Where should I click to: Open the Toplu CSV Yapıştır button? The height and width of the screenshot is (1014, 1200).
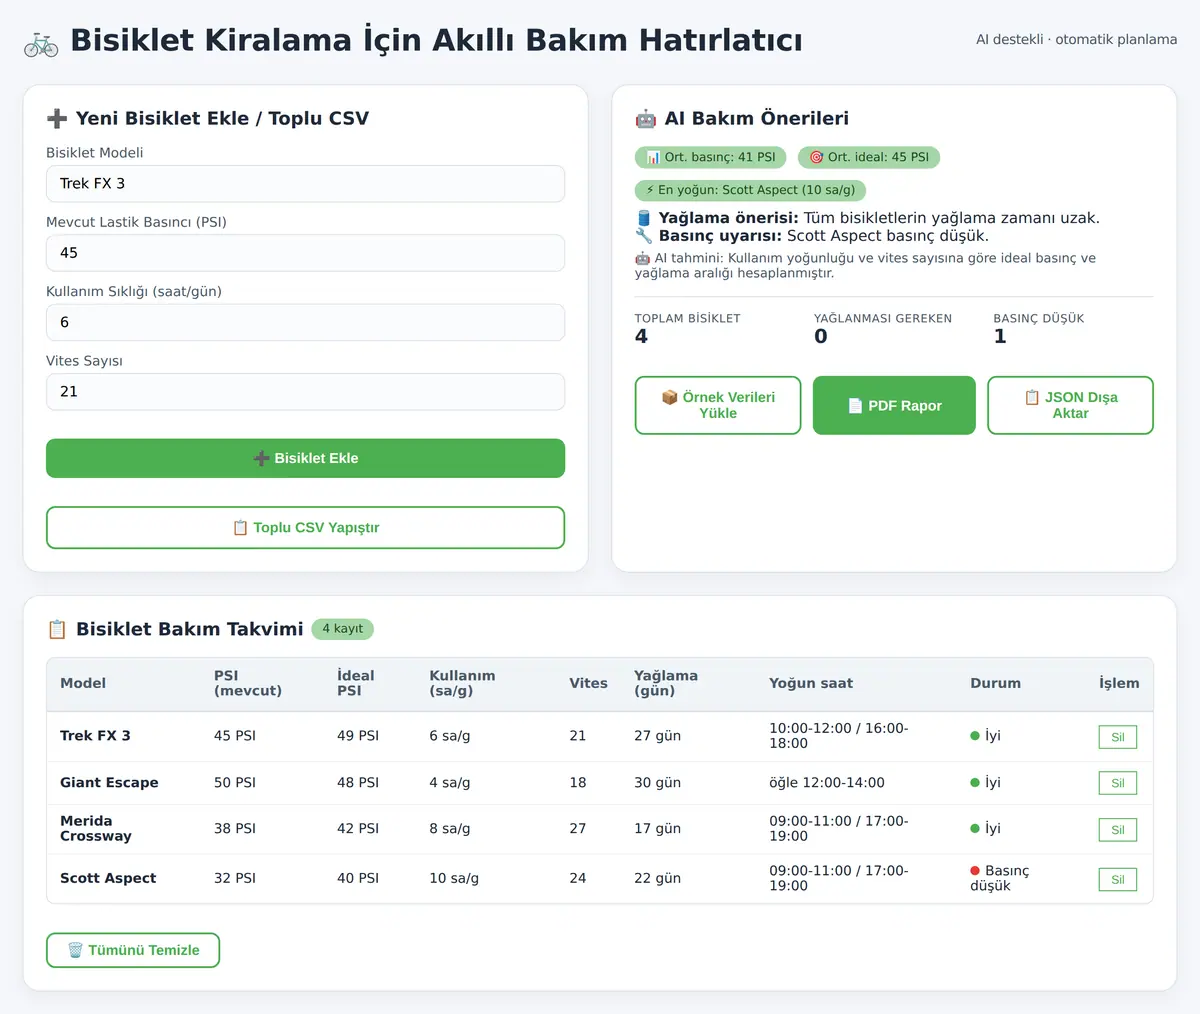coord(305,528)
